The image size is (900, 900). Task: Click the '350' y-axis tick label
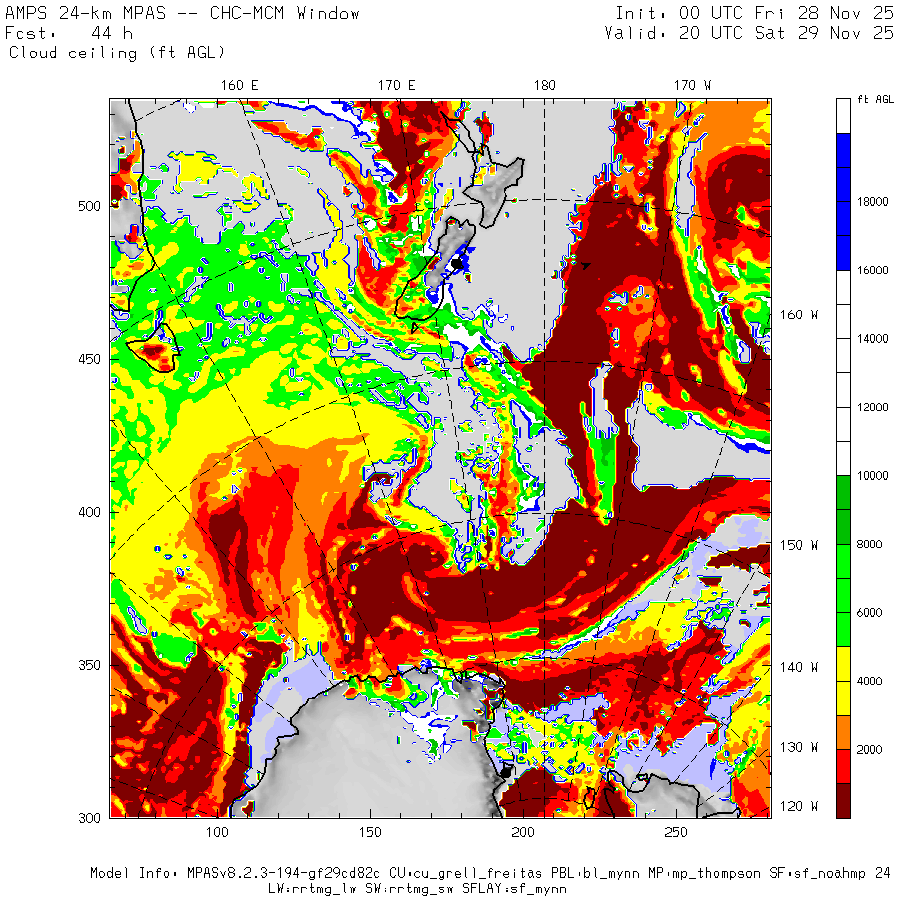[x=89, y=665]
